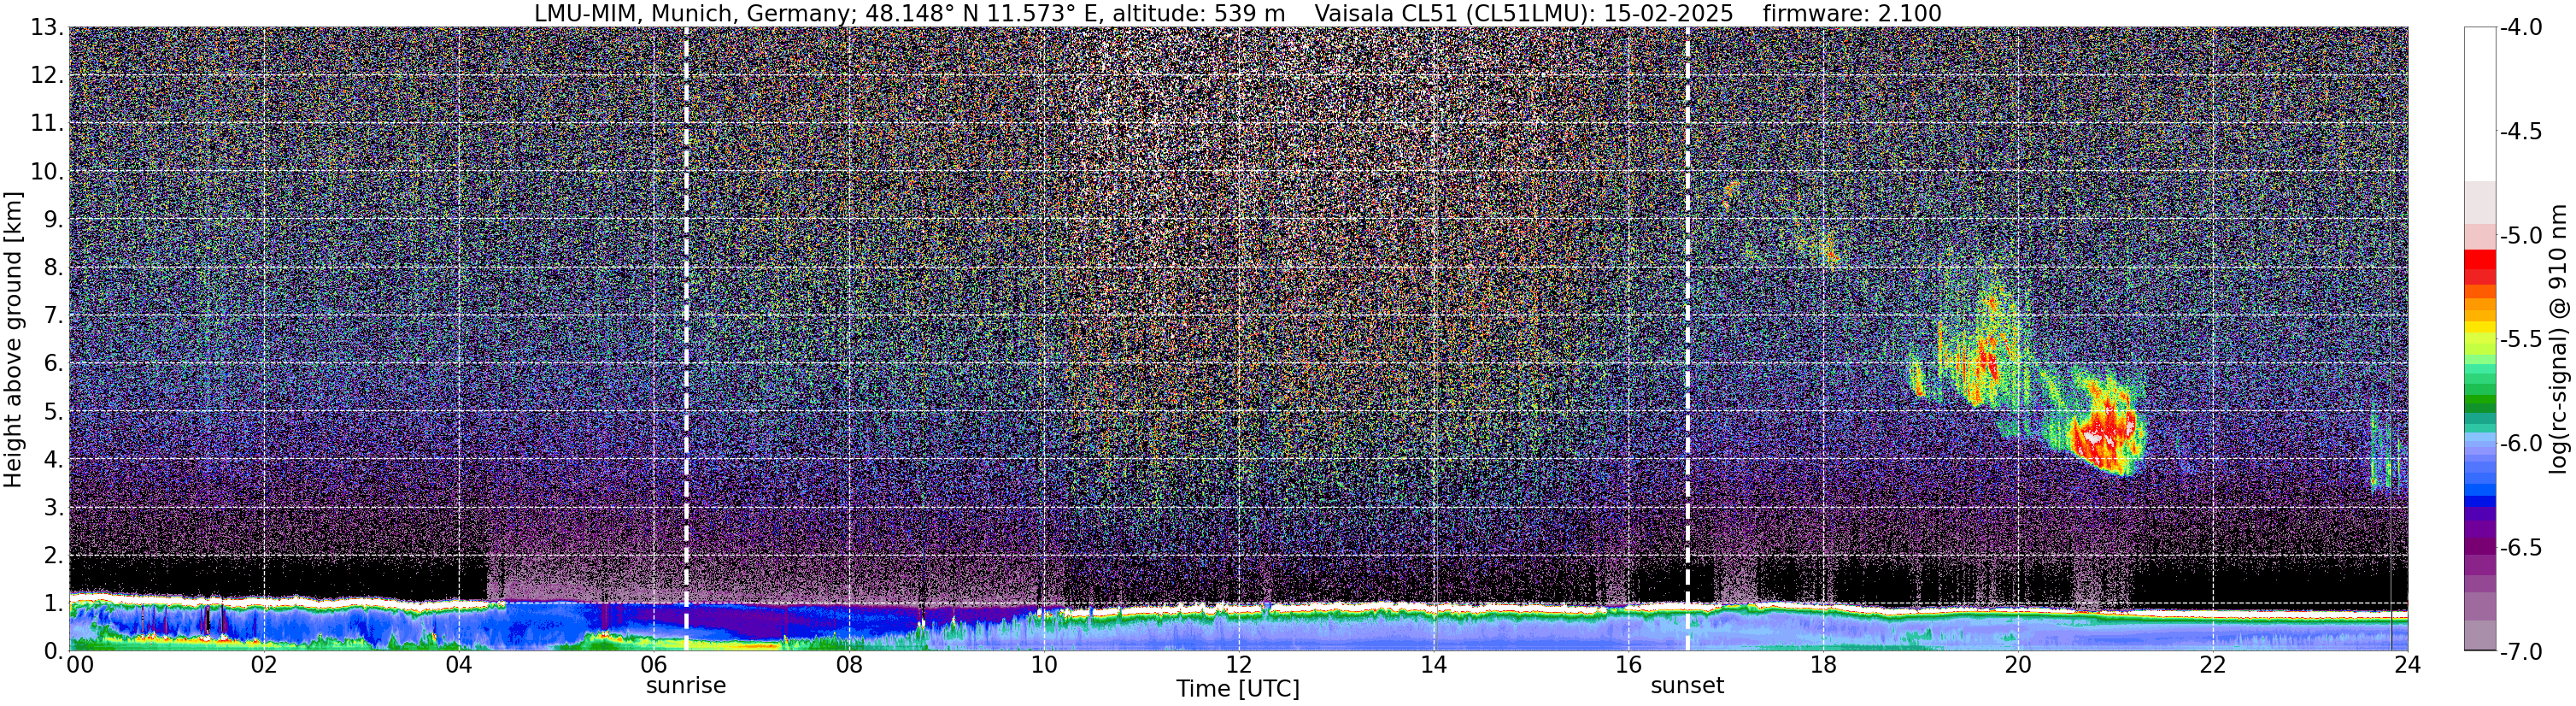The image size is (2576, 706).
Task: Click the colorbar tick label -4.0
Action: pos(2520,28)
